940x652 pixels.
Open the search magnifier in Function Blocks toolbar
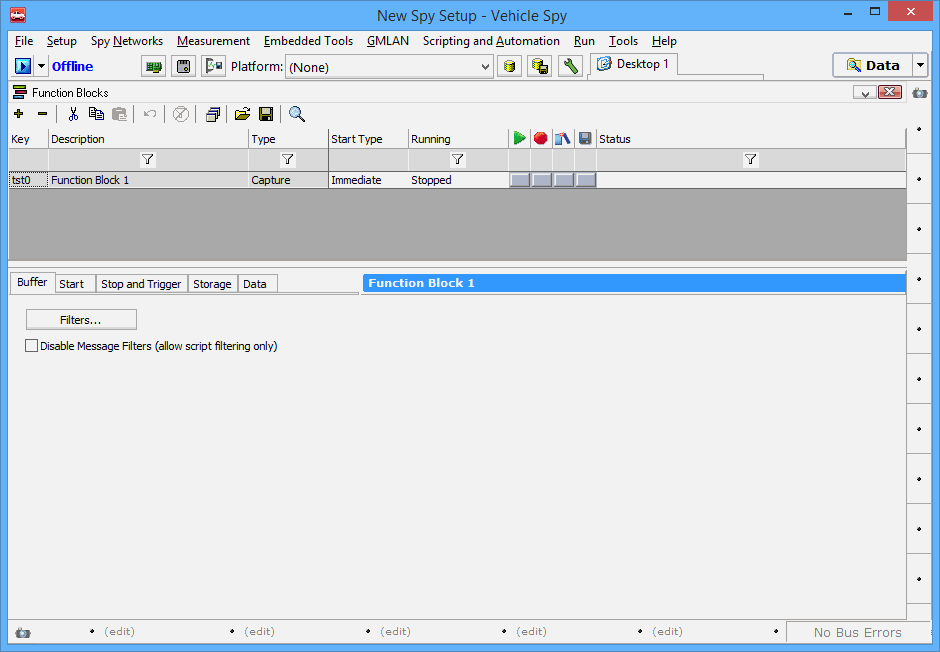tap(296, 114)
